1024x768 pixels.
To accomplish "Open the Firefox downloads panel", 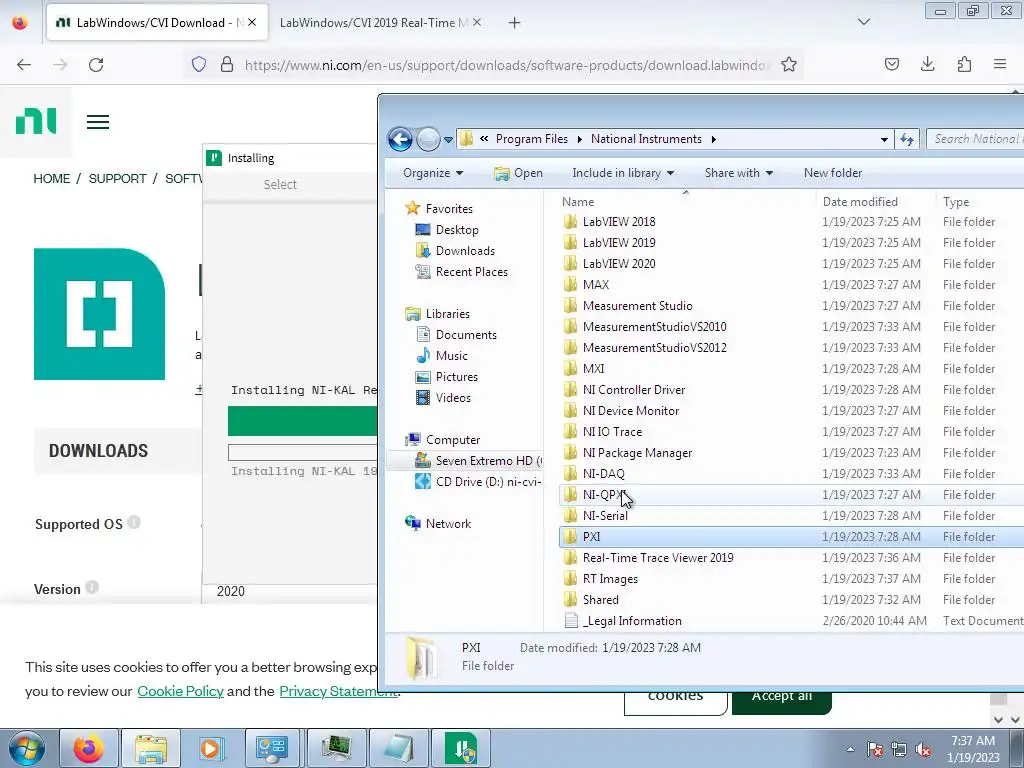I will click(x=927, y=64).
